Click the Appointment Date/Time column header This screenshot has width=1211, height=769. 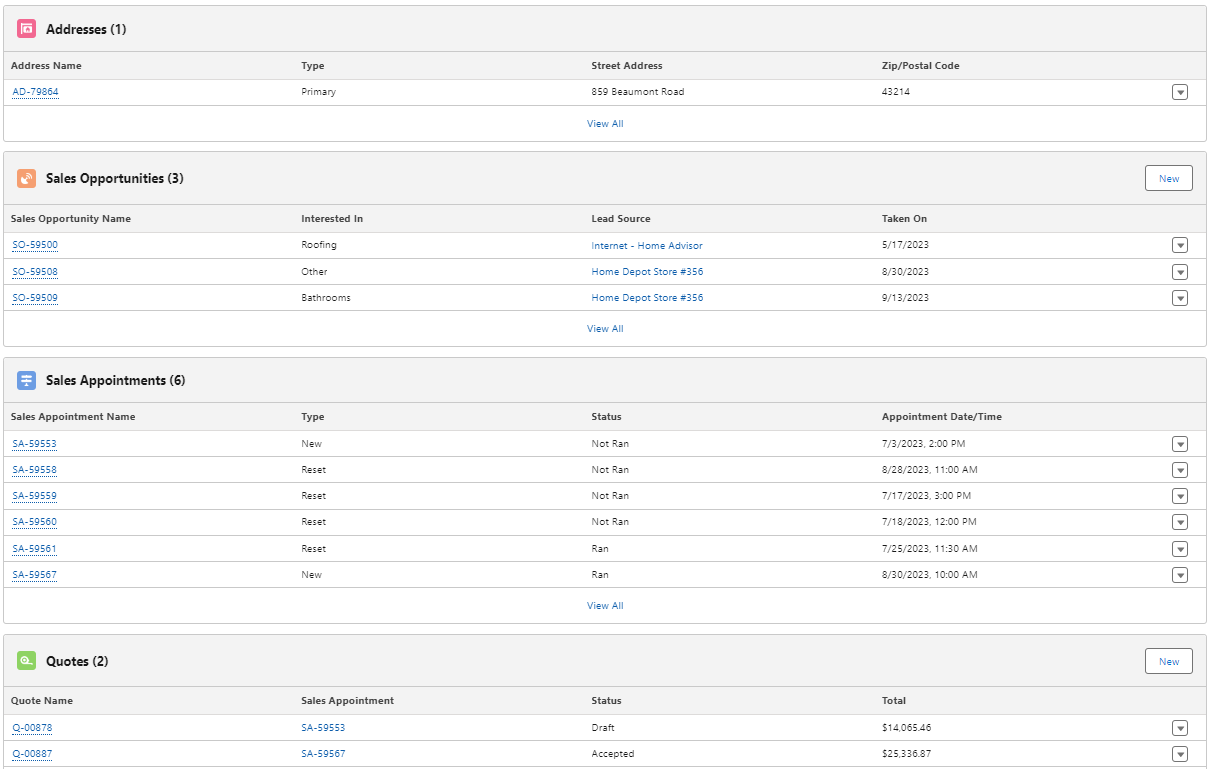942,416
